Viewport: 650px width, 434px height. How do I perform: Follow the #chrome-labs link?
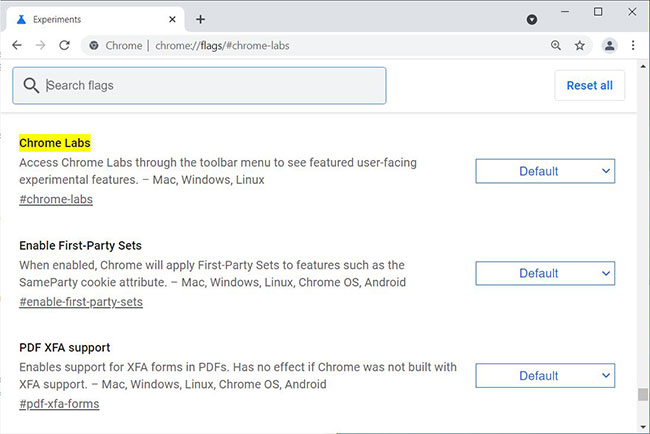click(x=56, y=199)
